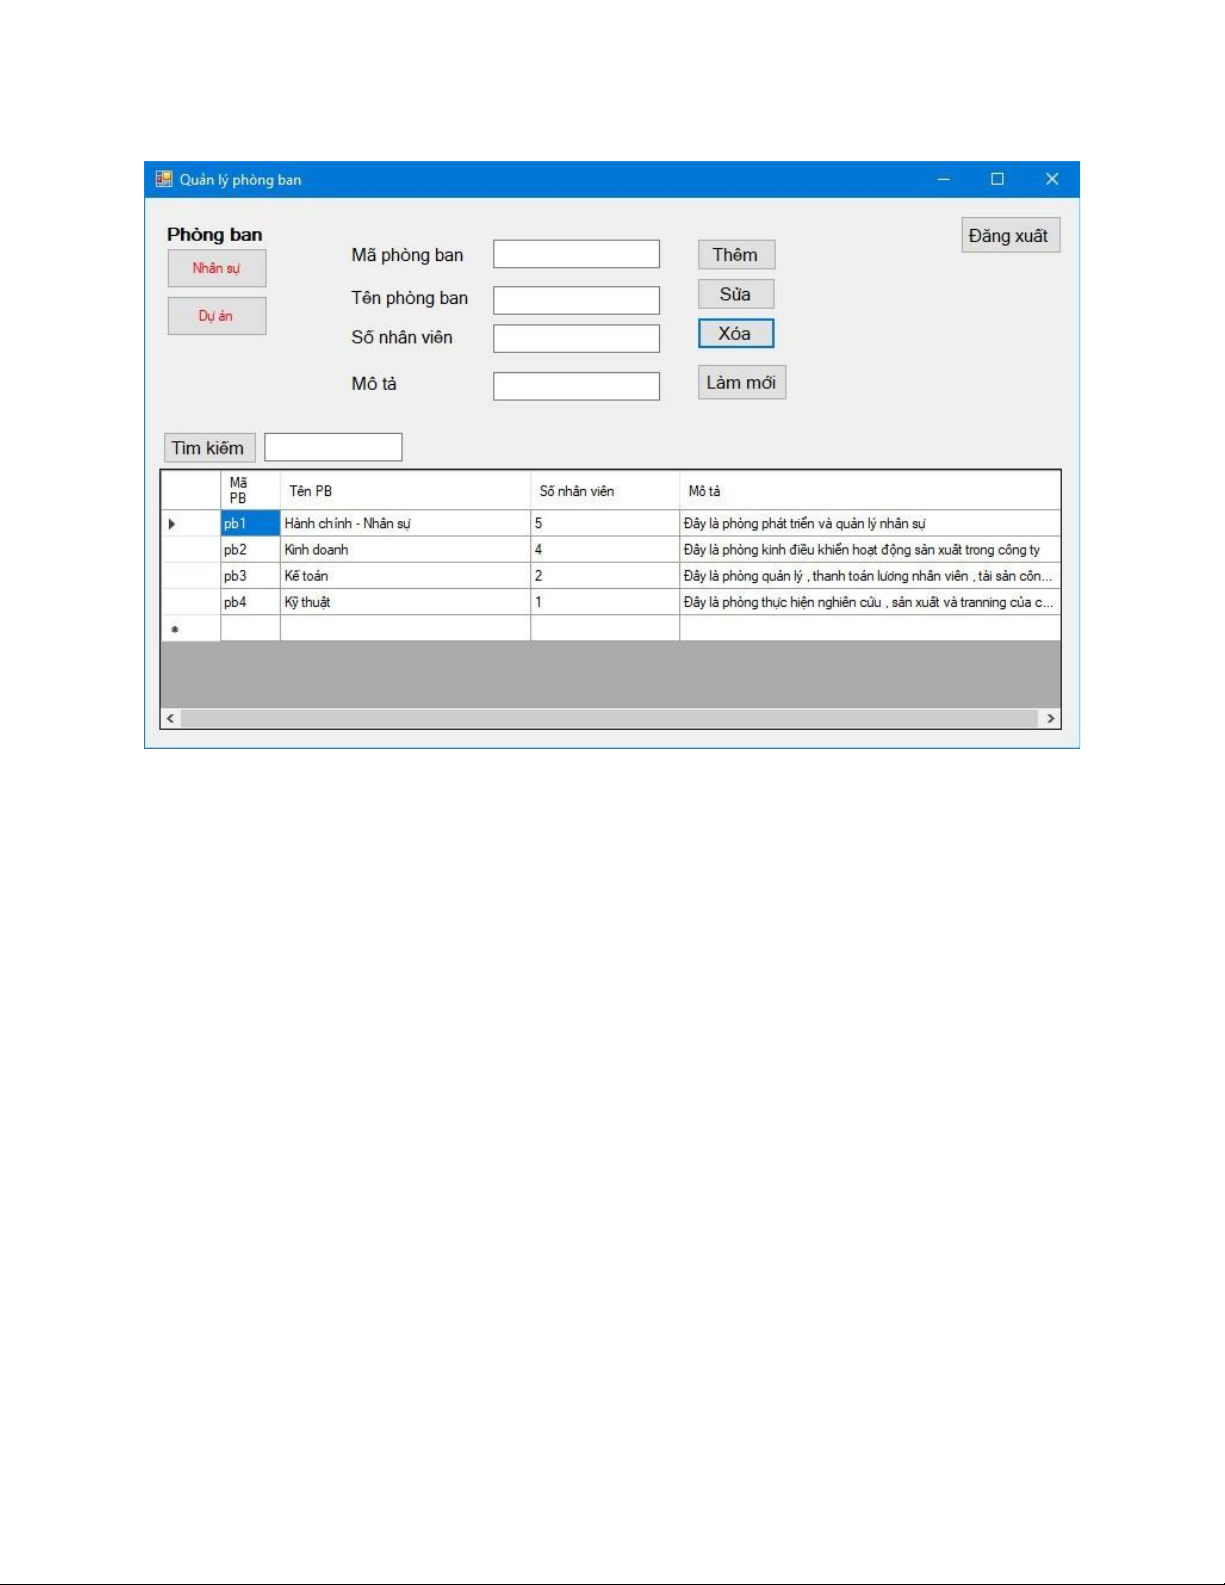Focus the Tên phòng ban text box
Image resolution: width=1225 pixels, height=1585 pixels.
click(576, 300)
